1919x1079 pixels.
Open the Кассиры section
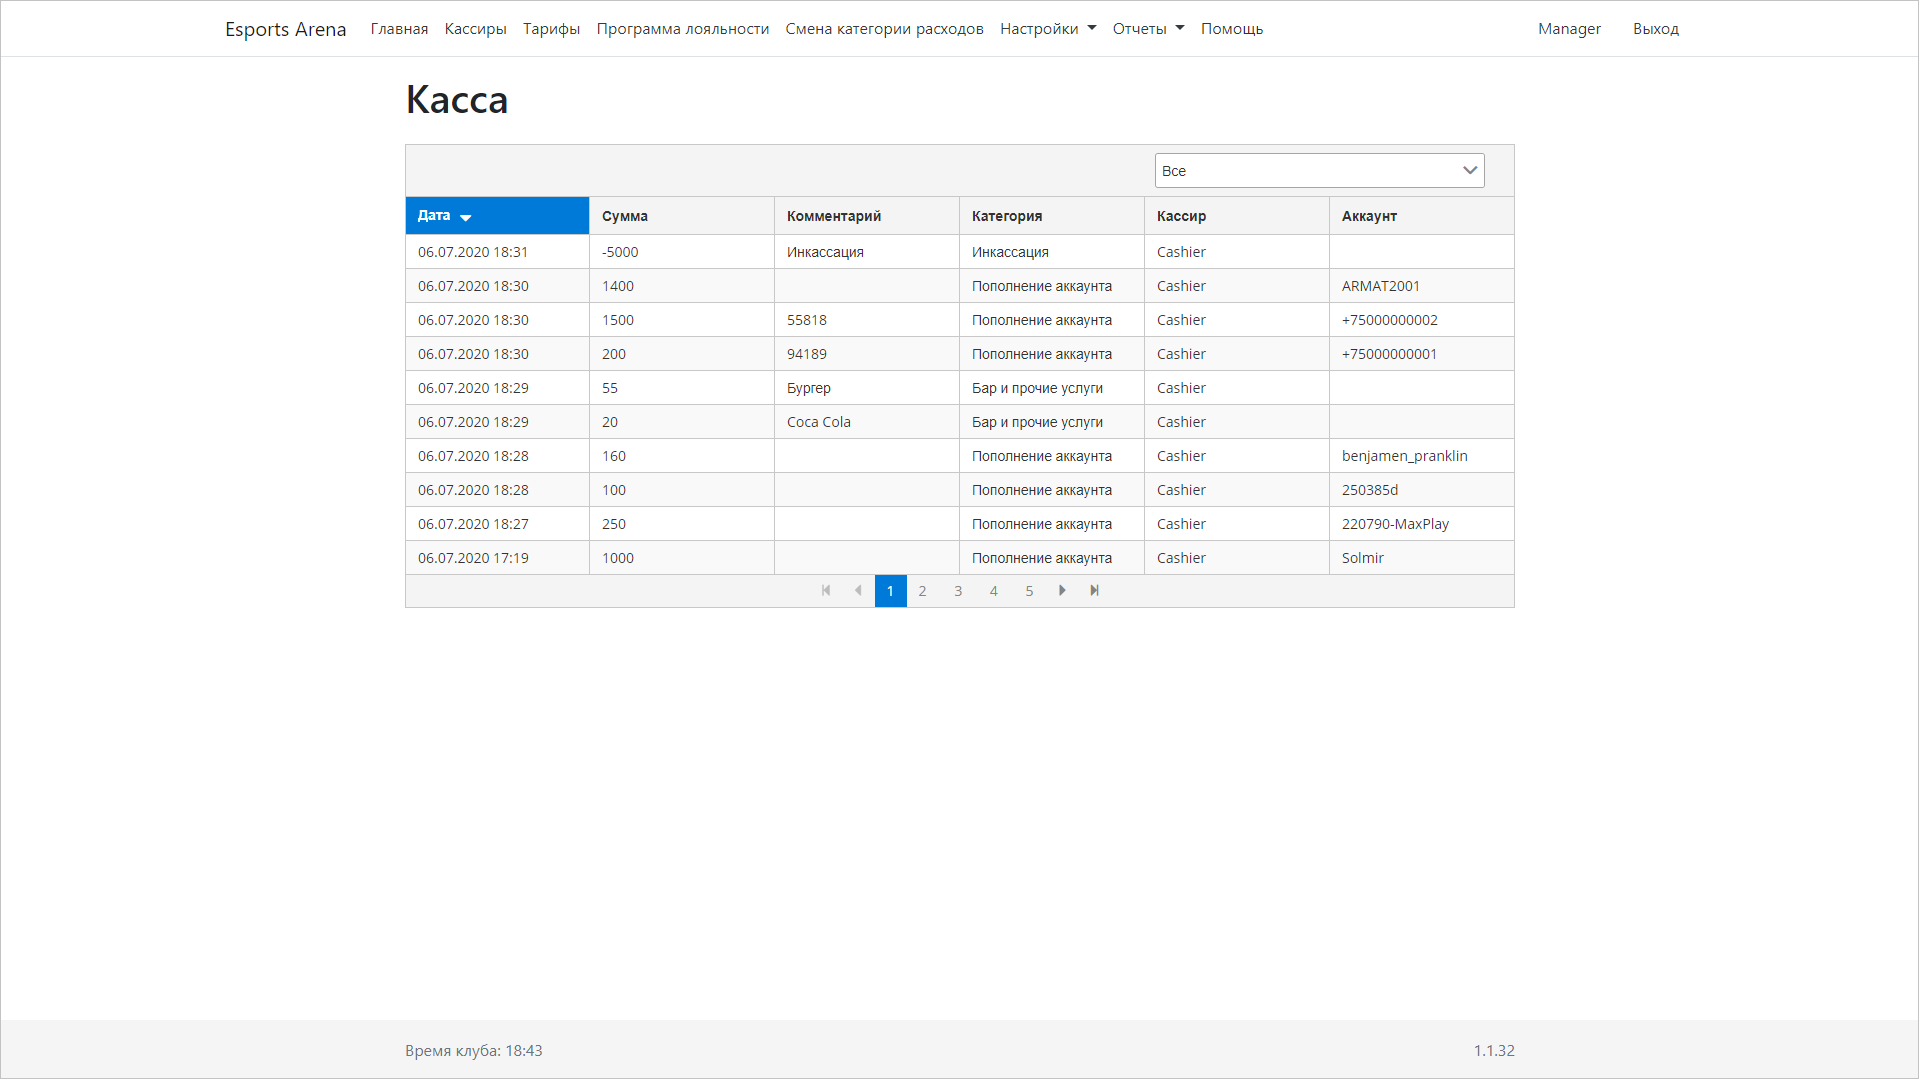(475, 29)
